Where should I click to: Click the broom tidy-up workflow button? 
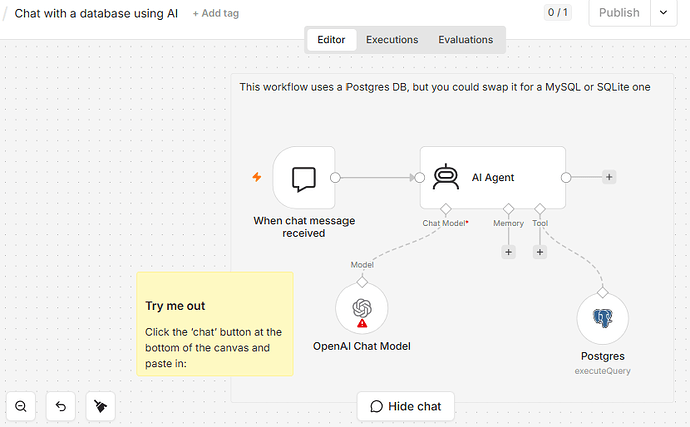101,406
